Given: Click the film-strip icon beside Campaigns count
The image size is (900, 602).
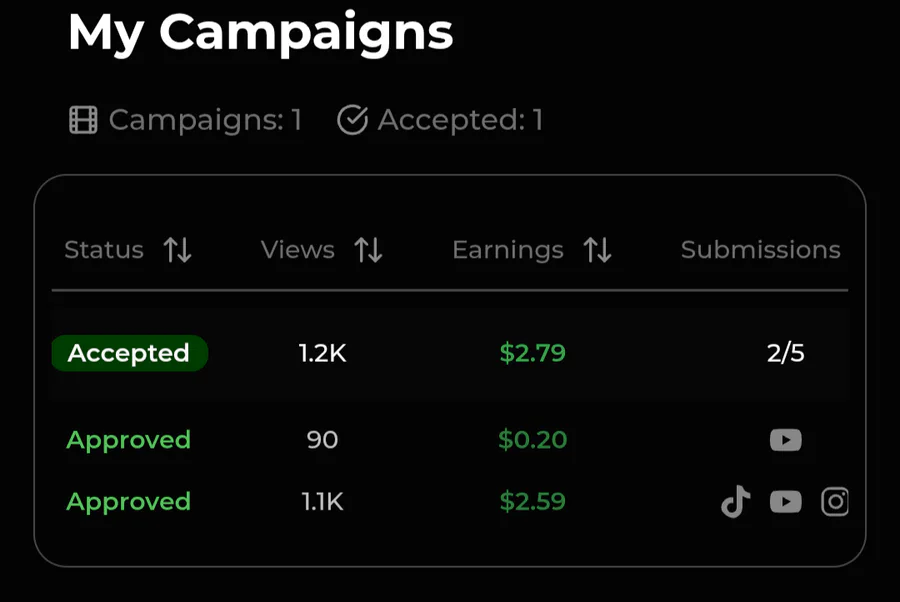Looking at the screenshot, I should 83,121.
